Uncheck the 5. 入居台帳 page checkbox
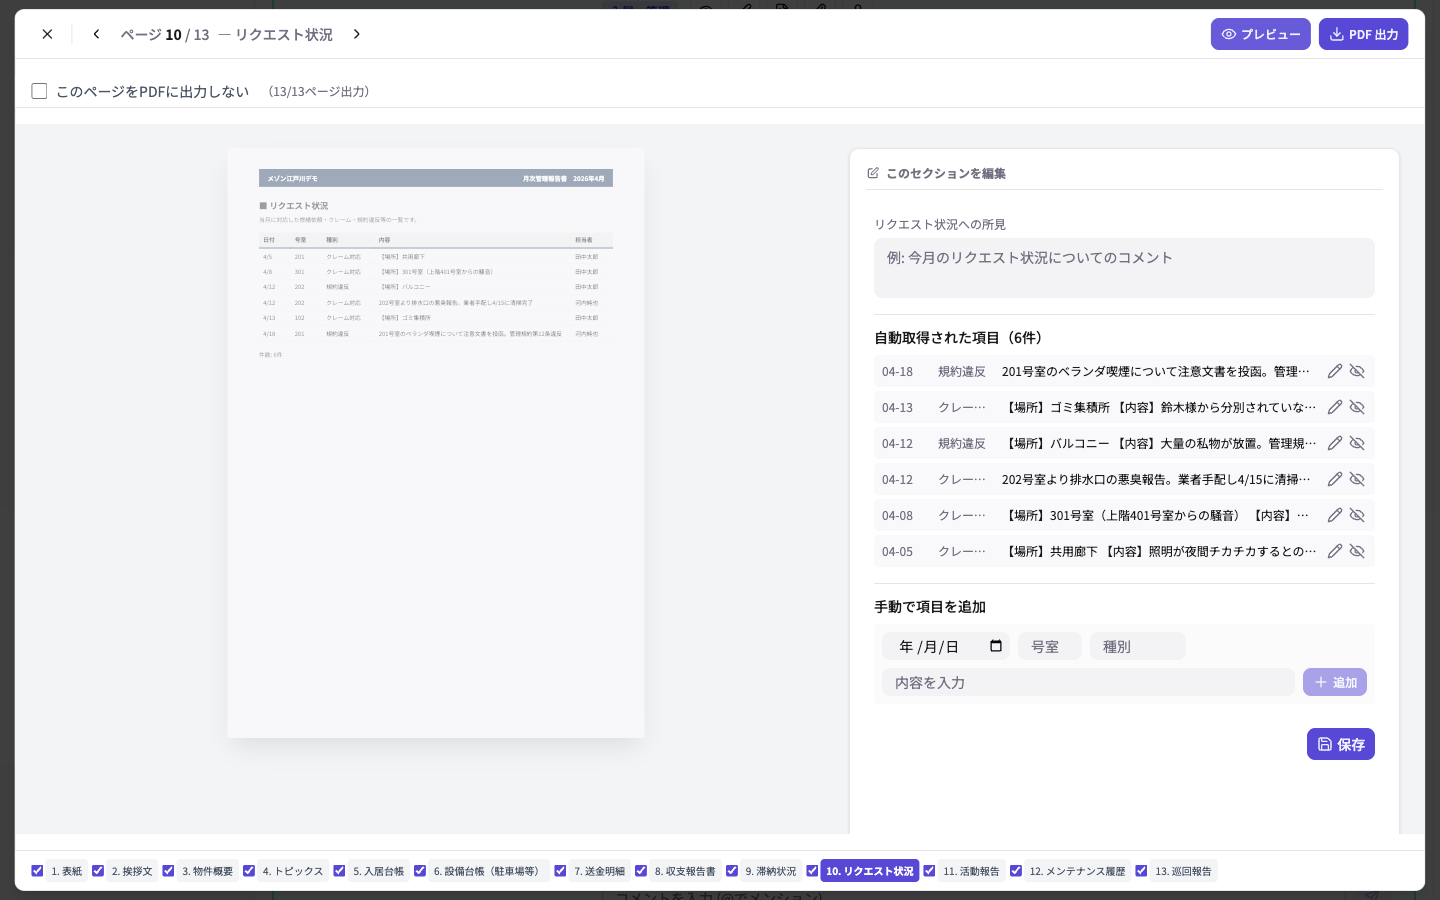This screenshot has width=1440, height=900. 339,871
